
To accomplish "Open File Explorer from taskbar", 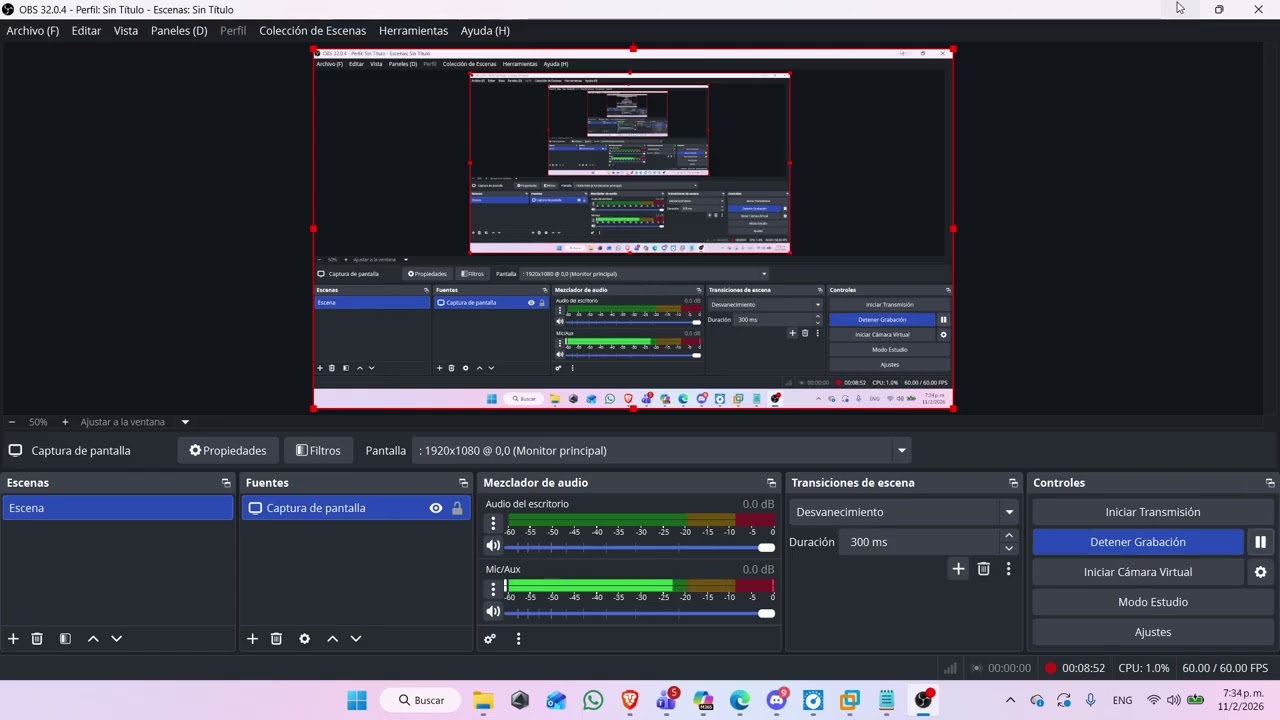I will coord(483,700).
